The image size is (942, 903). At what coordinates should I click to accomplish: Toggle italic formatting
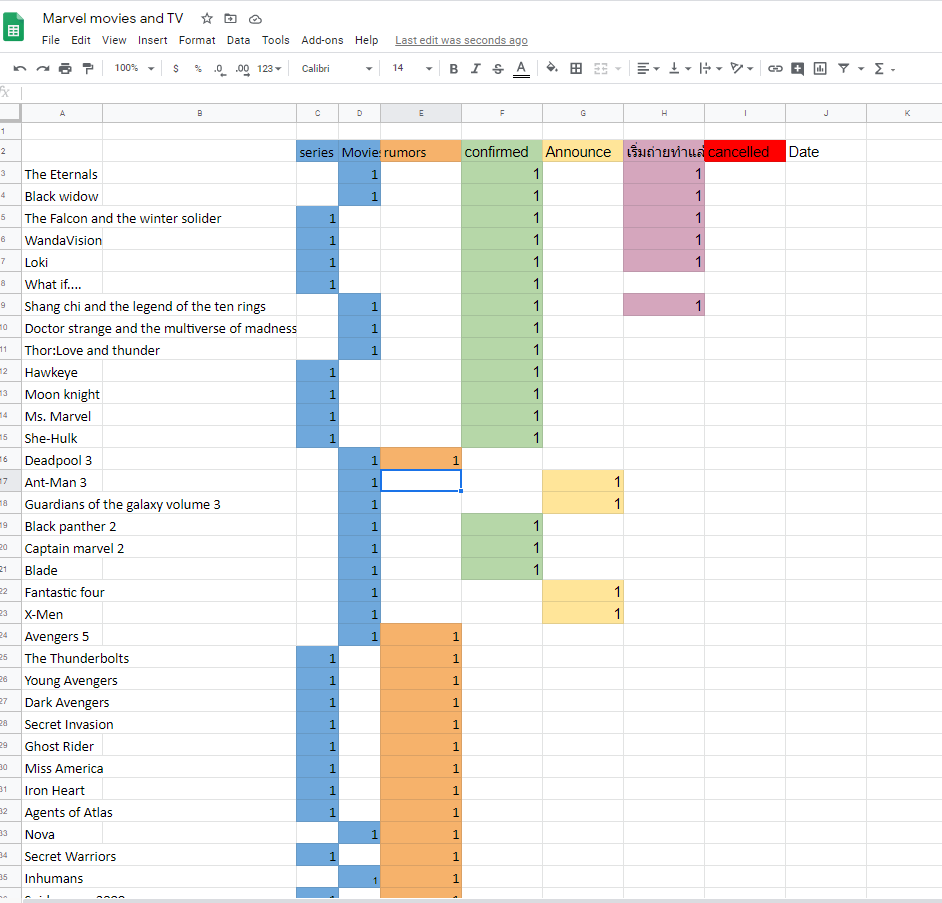[x=475, y=68]
